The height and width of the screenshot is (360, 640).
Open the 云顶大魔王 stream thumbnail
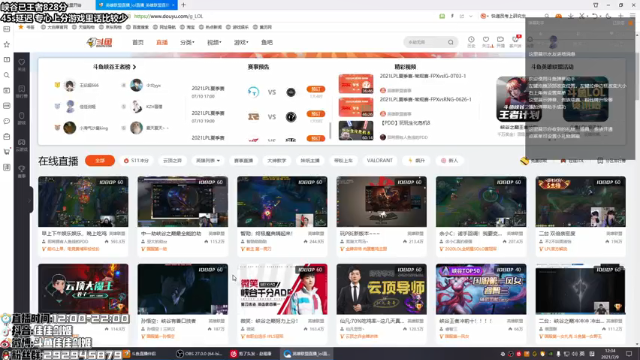pos(83,289)
